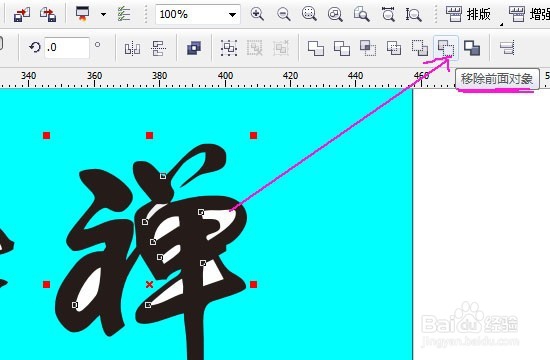Click the top-left red selection handle
The width and height of the screenshot is (550, 360).
[46, 135]
